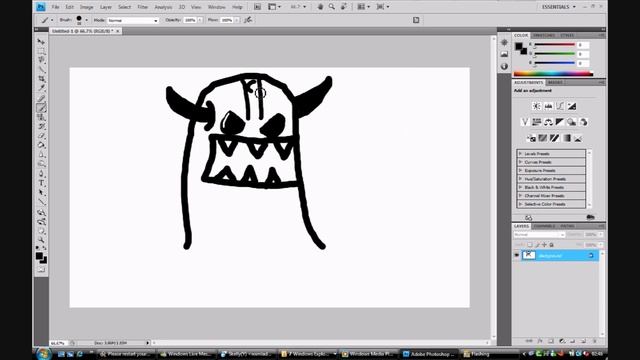This screenshot has width=640, height=360.
Task: Delete layer using trash icon
Action: (x=594, y=341)
